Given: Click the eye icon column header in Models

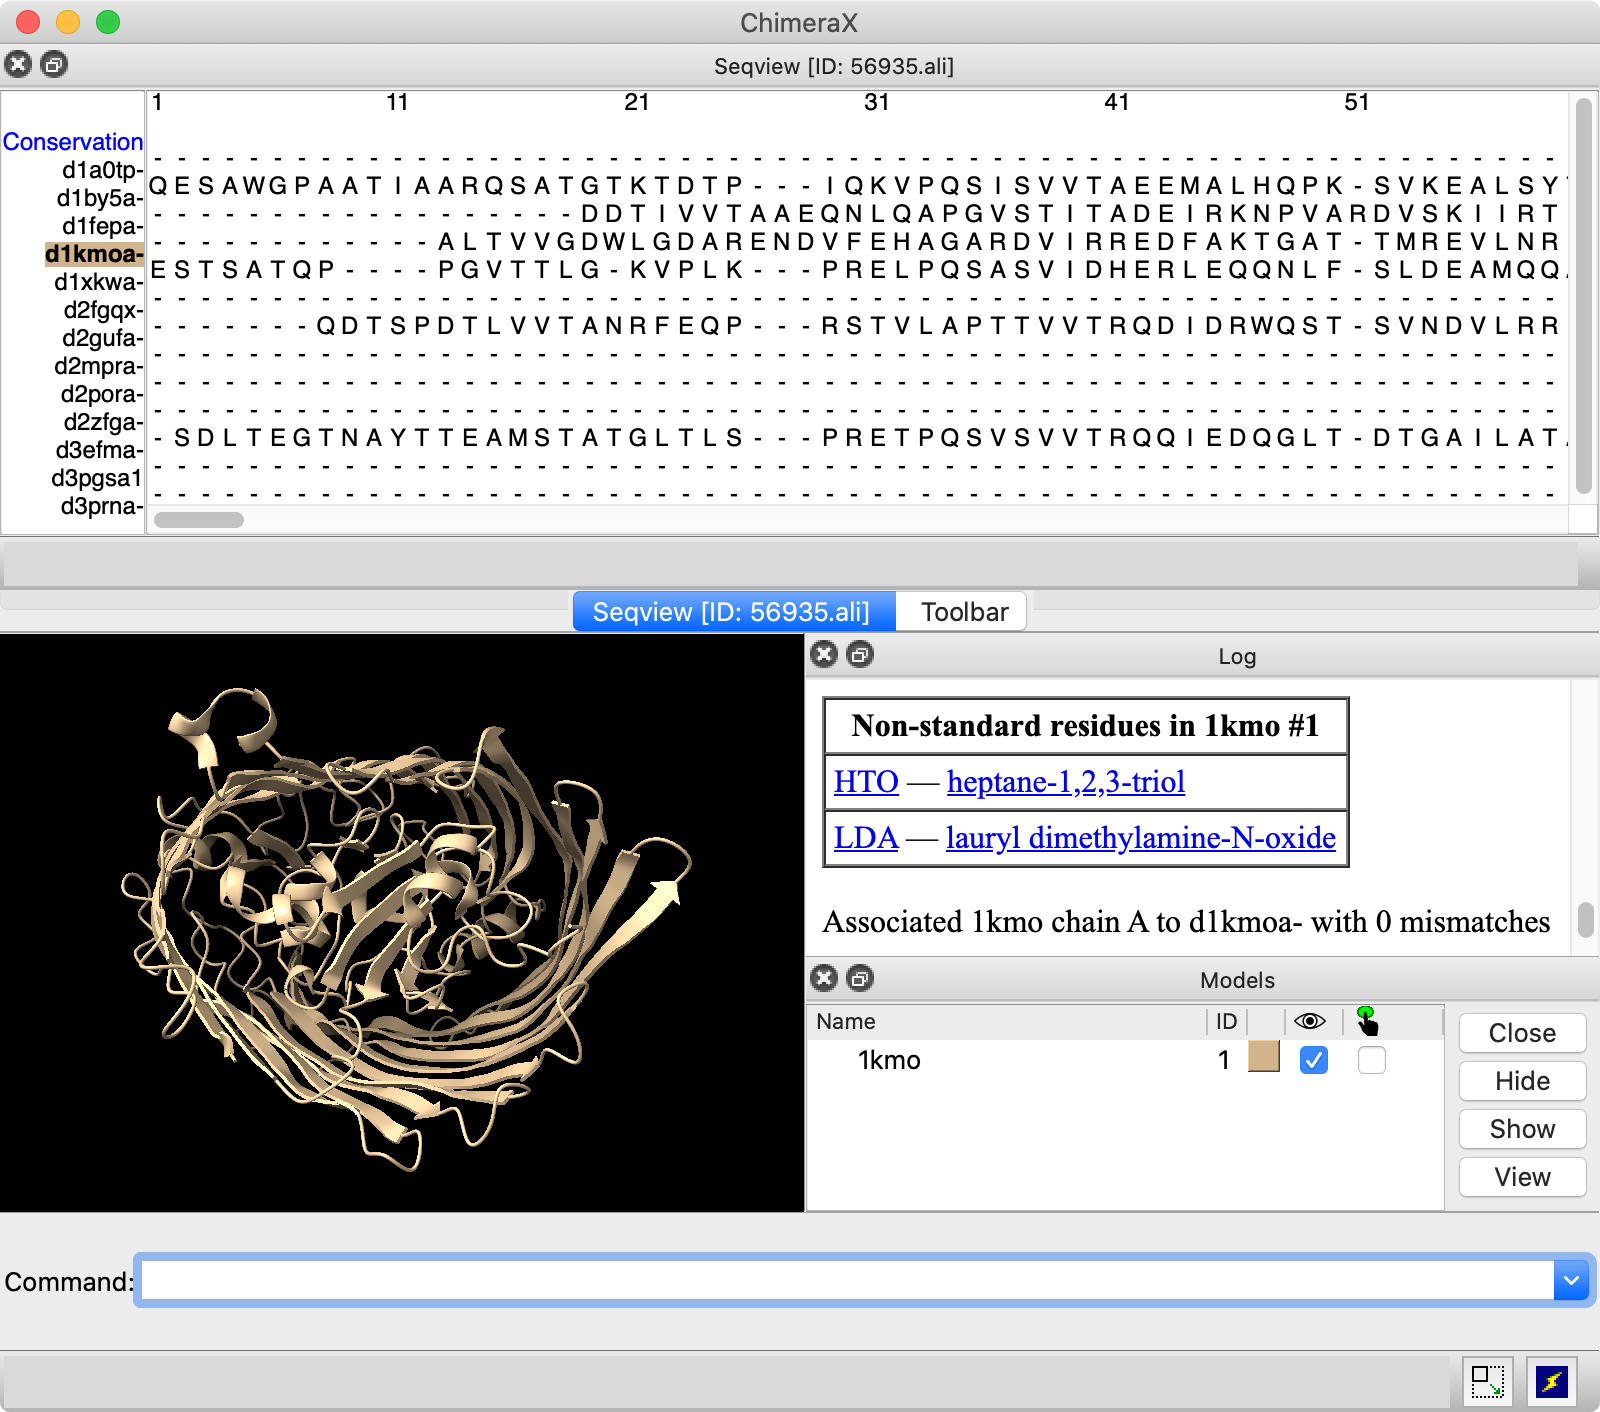Looking at the screenshot, I should (x=1309, y=1021).
